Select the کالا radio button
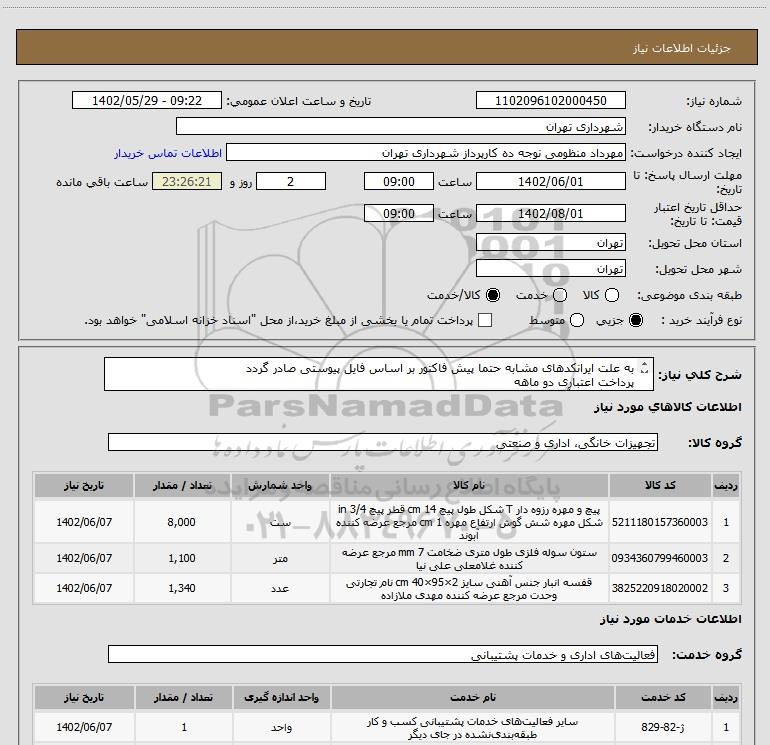Viewport: 770px width, 745px height. click(612, 295)
